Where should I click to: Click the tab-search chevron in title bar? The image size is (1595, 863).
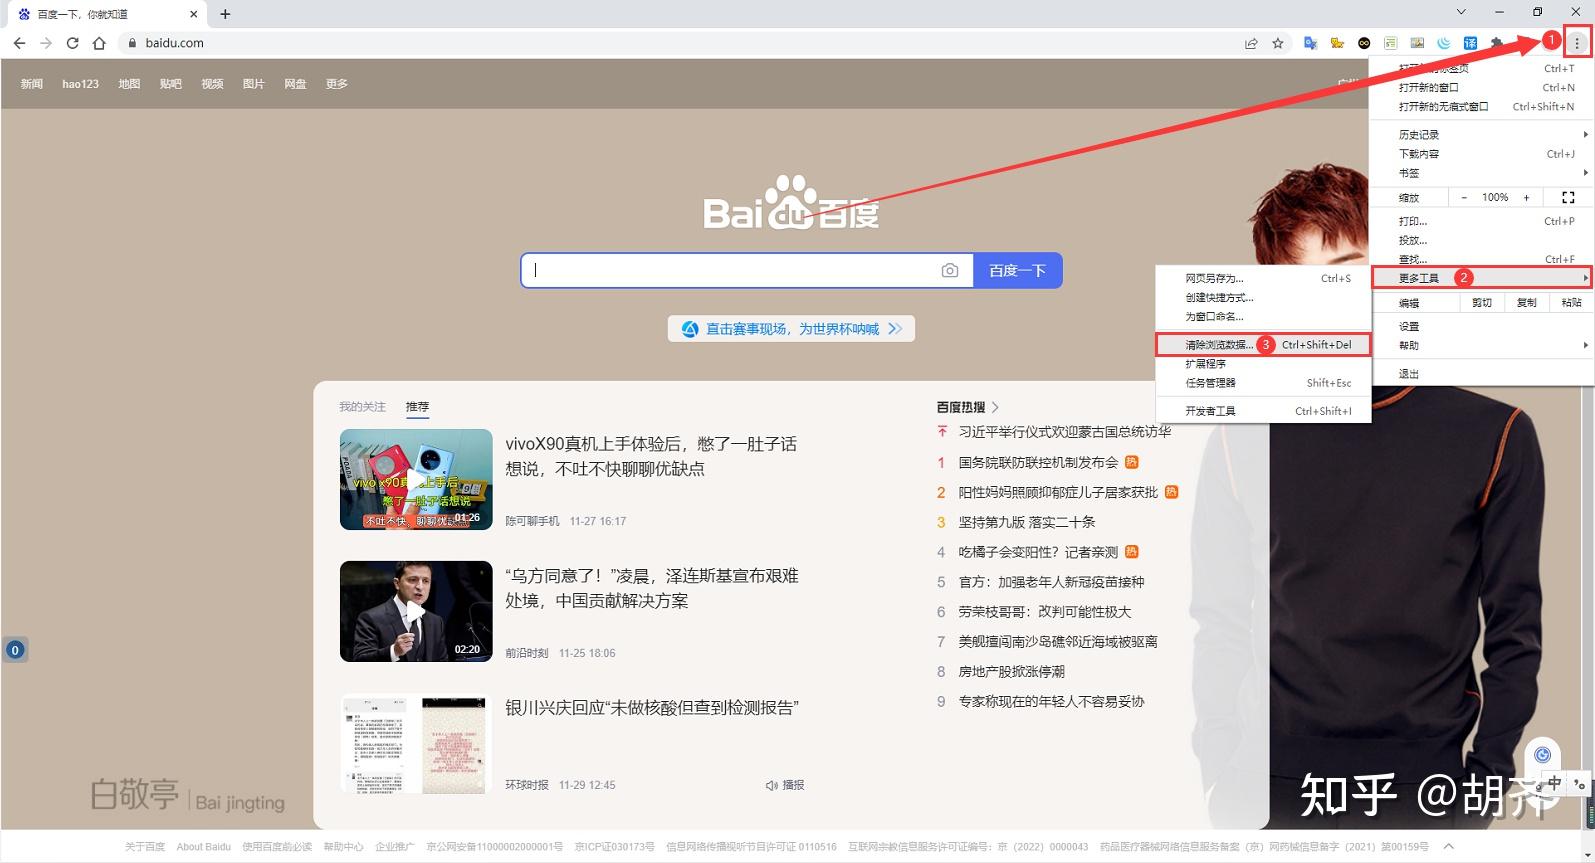1461,12
